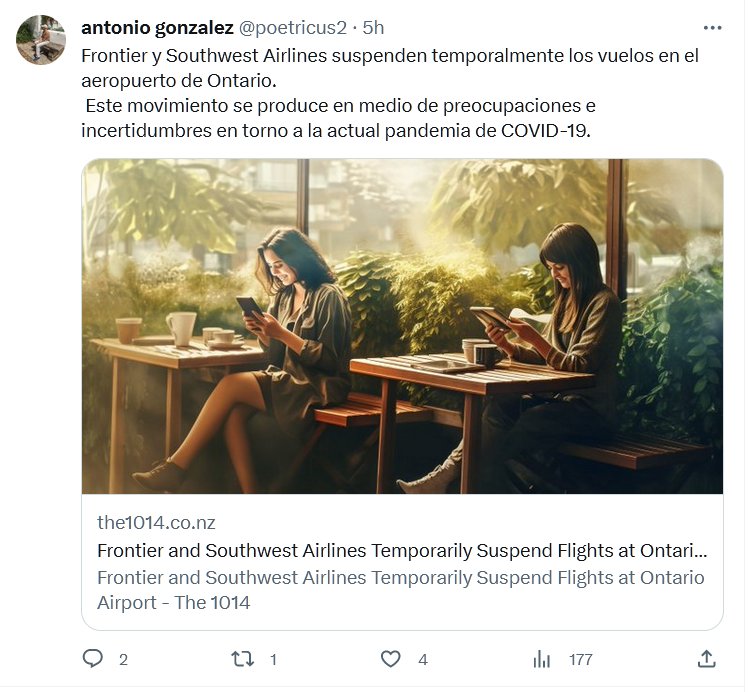Open the @poetricus2 handle link

click(x=290, y=28)
